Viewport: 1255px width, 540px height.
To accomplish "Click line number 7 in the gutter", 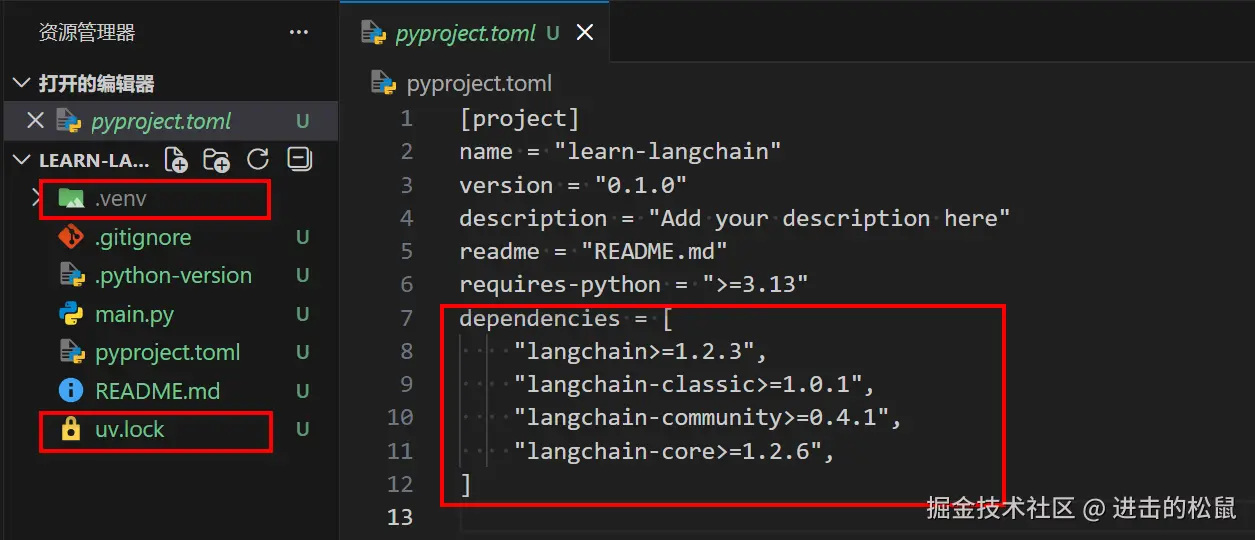I will pos(405,318).
